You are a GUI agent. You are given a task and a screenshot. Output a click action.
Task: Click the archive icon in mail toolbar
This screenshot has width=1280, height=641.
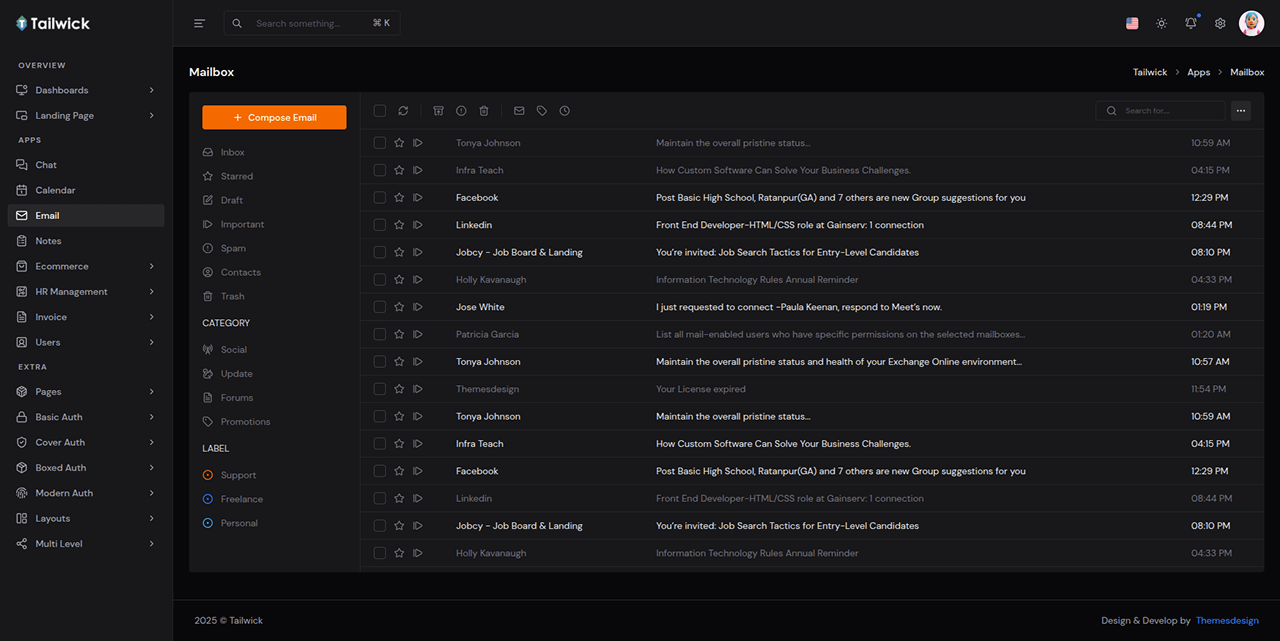[x=438, y=111]
